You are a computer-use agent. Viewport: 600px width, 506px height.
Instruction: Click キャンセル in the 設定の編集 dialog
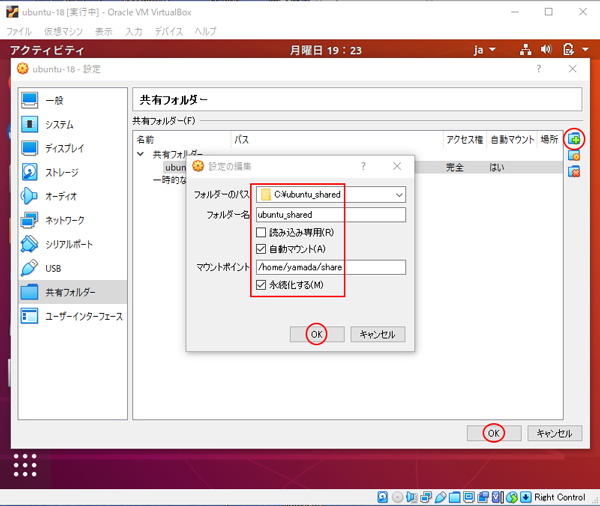pyautogui.click(x=378, y=335)
